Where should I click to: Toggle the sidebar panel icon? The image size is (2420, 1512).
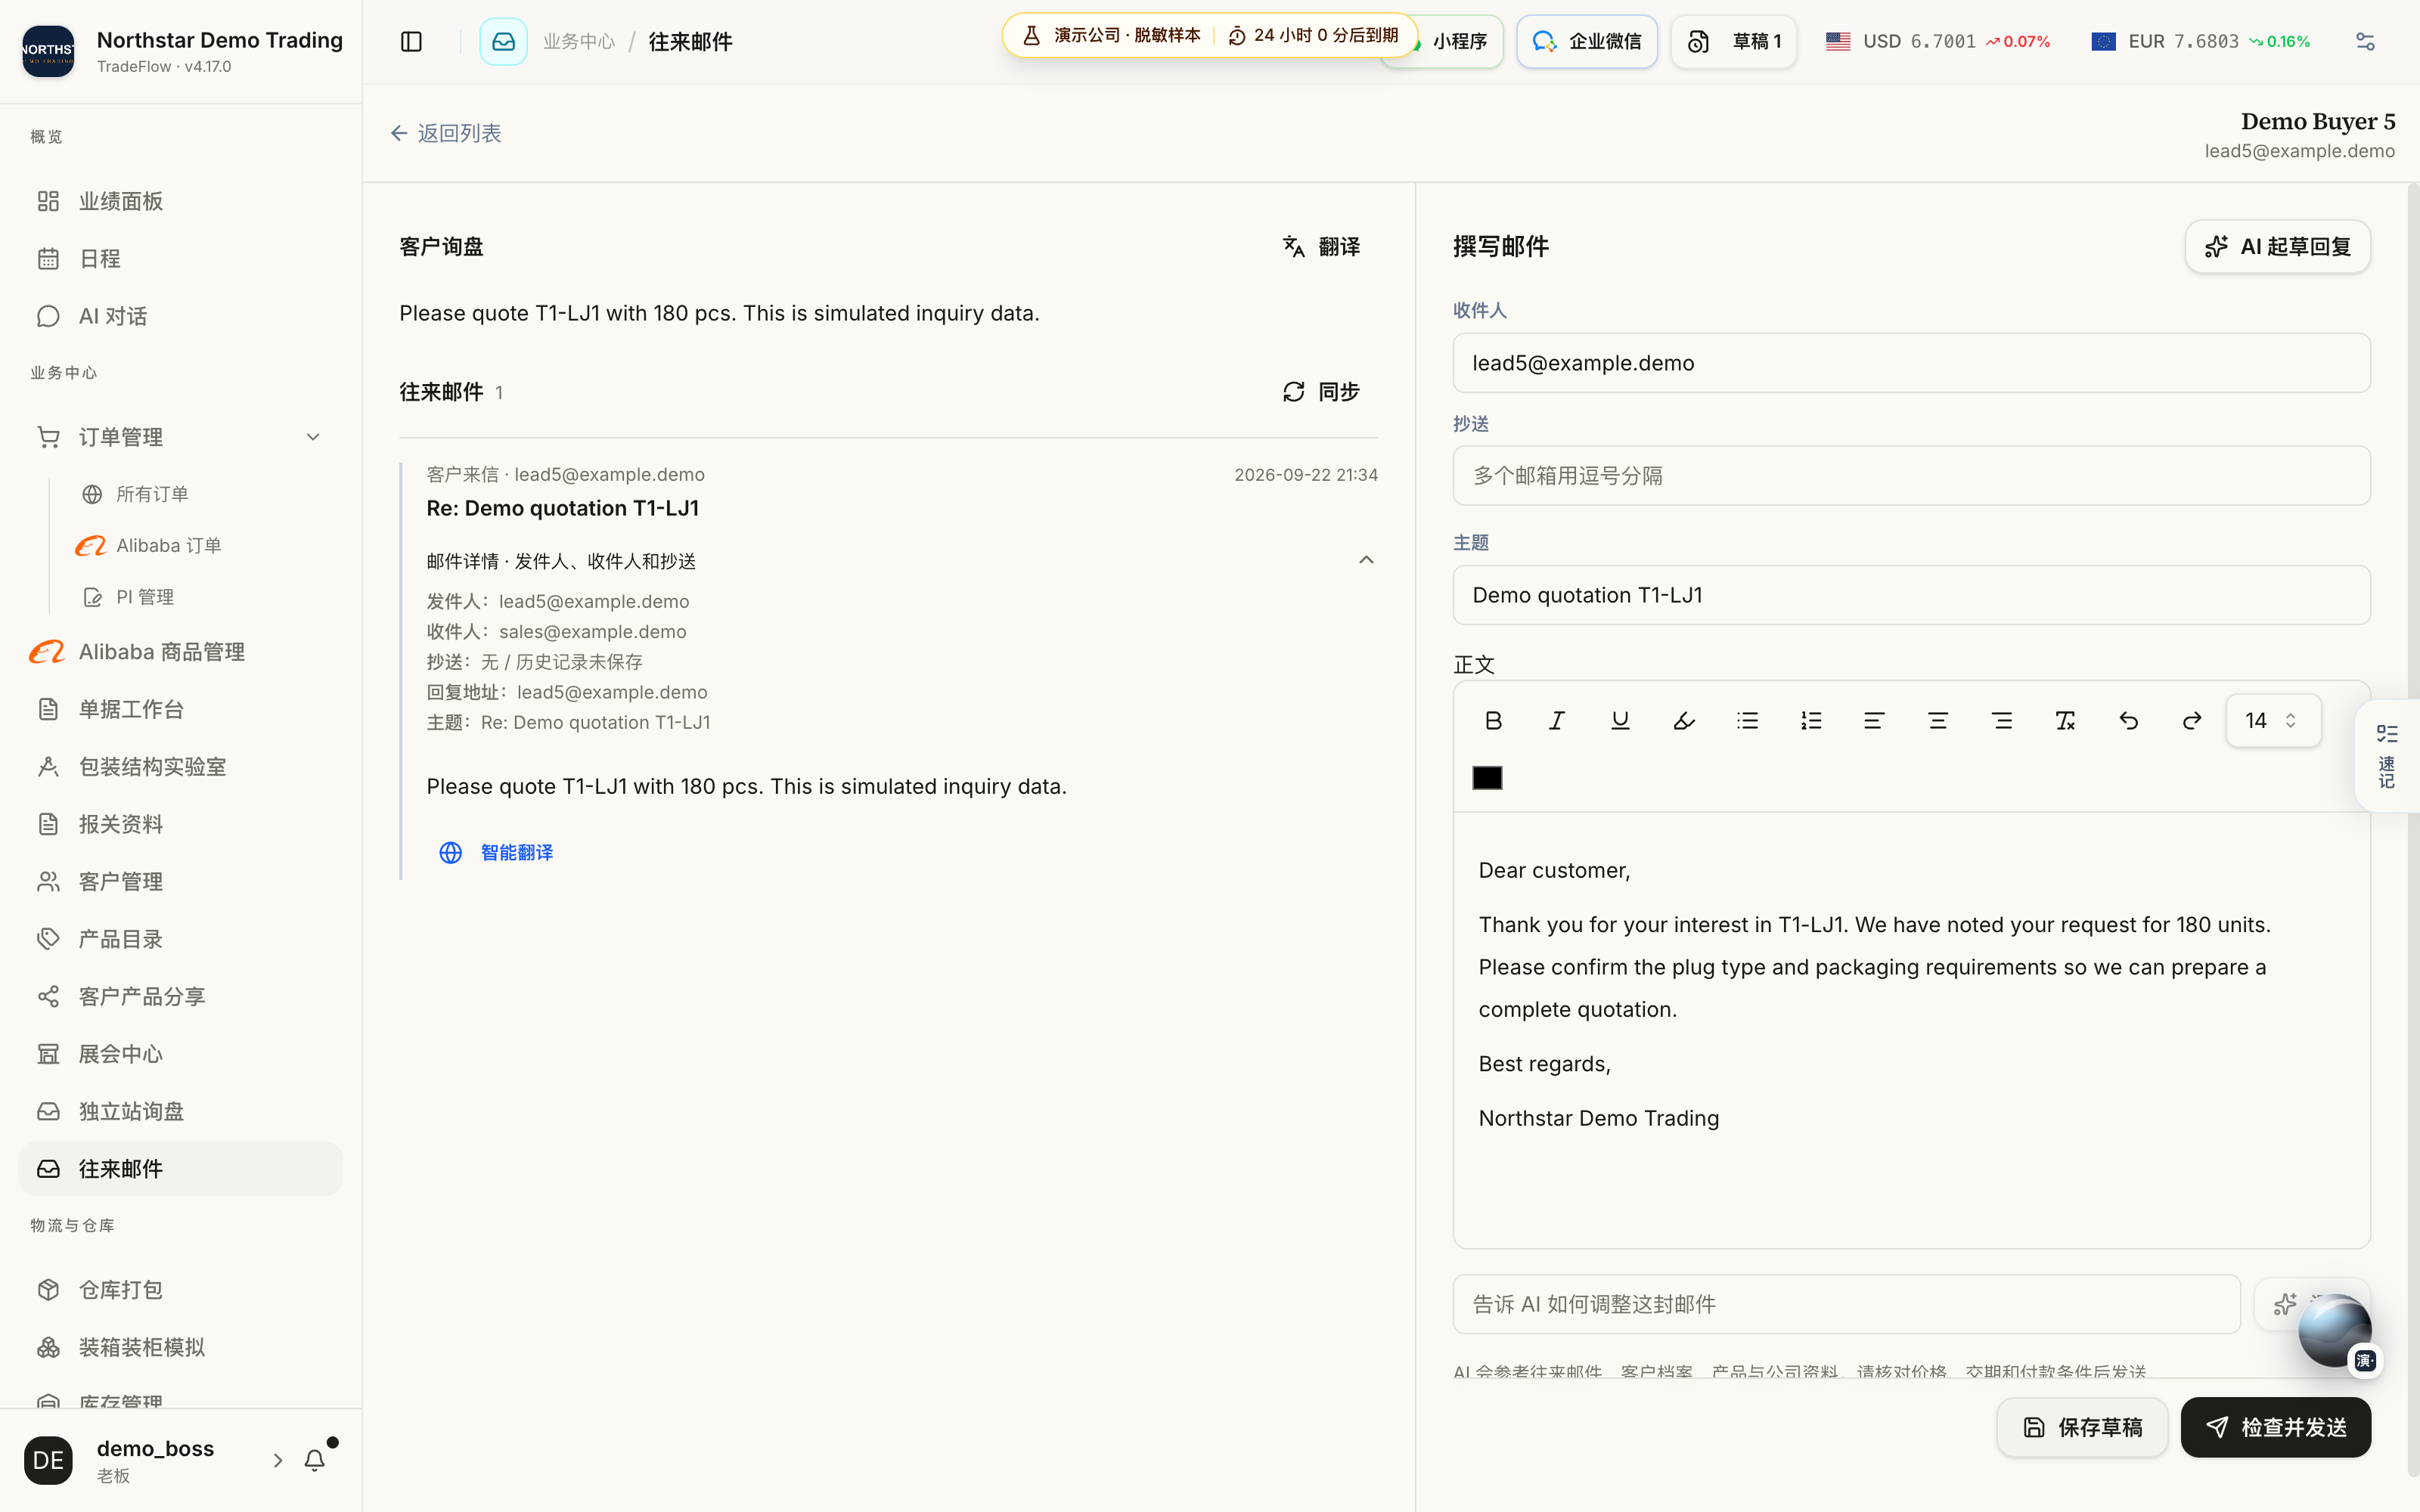[411, 41]
